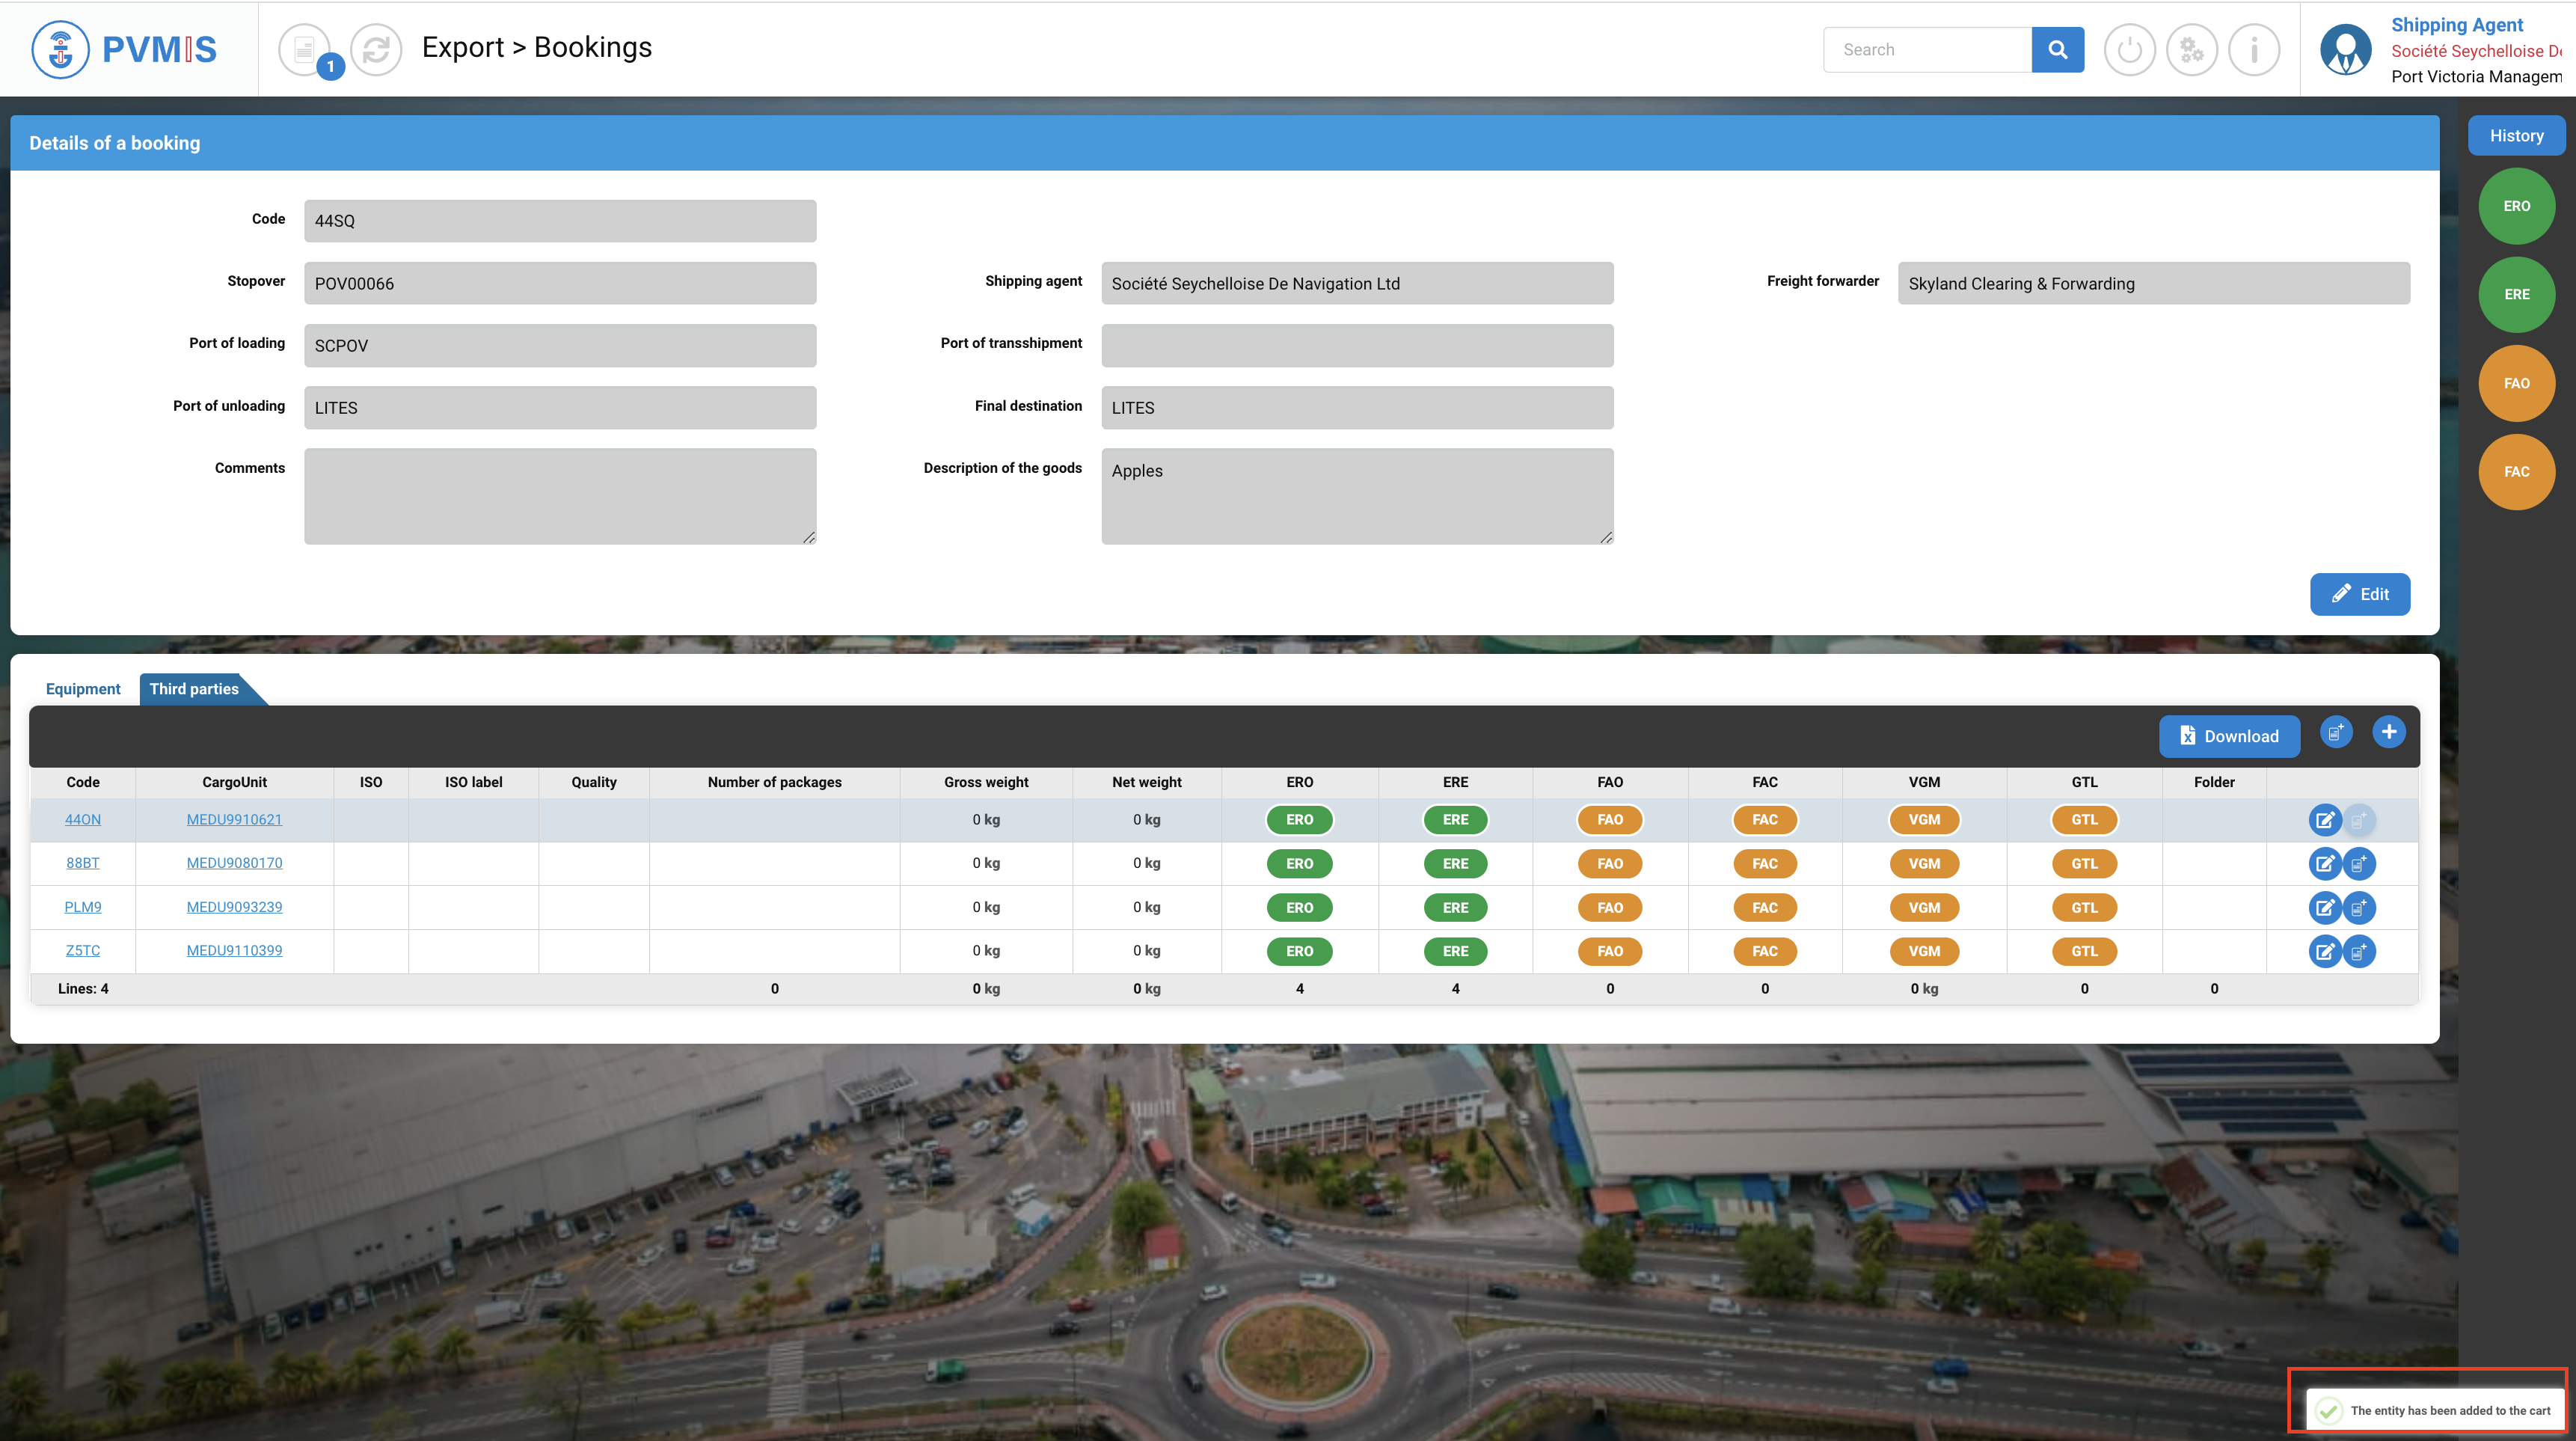This screenshot has width=2576, height=1441.
Task: Edit row 88BT with pencil icon
Action: click(2324, 863)
